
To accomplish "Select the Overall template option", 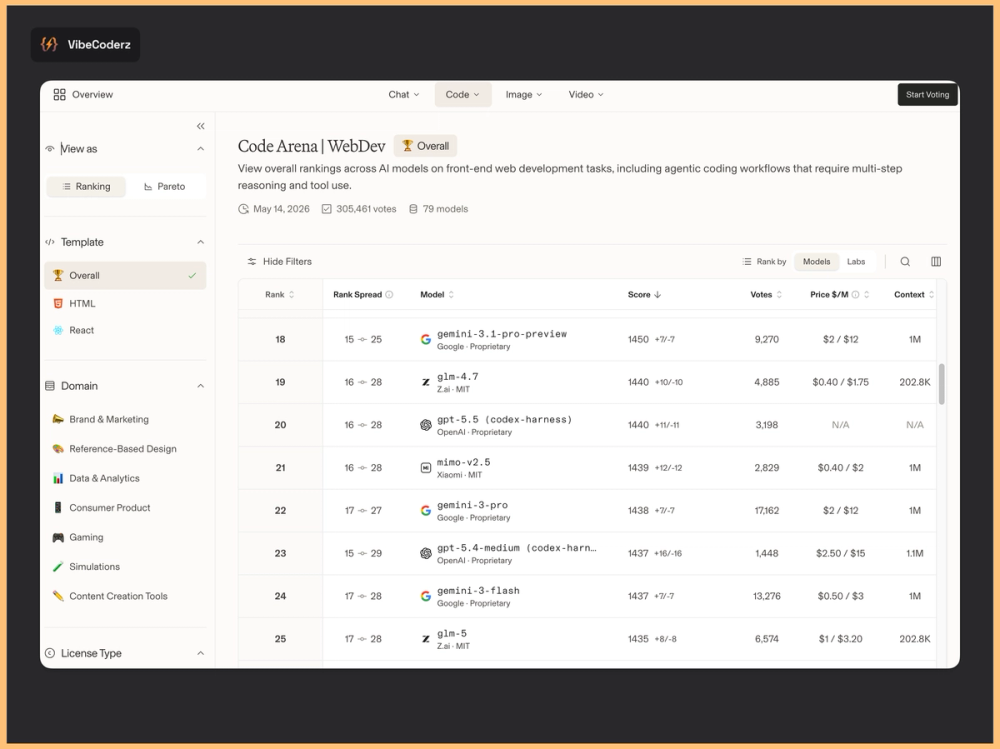I will point(126,276).
